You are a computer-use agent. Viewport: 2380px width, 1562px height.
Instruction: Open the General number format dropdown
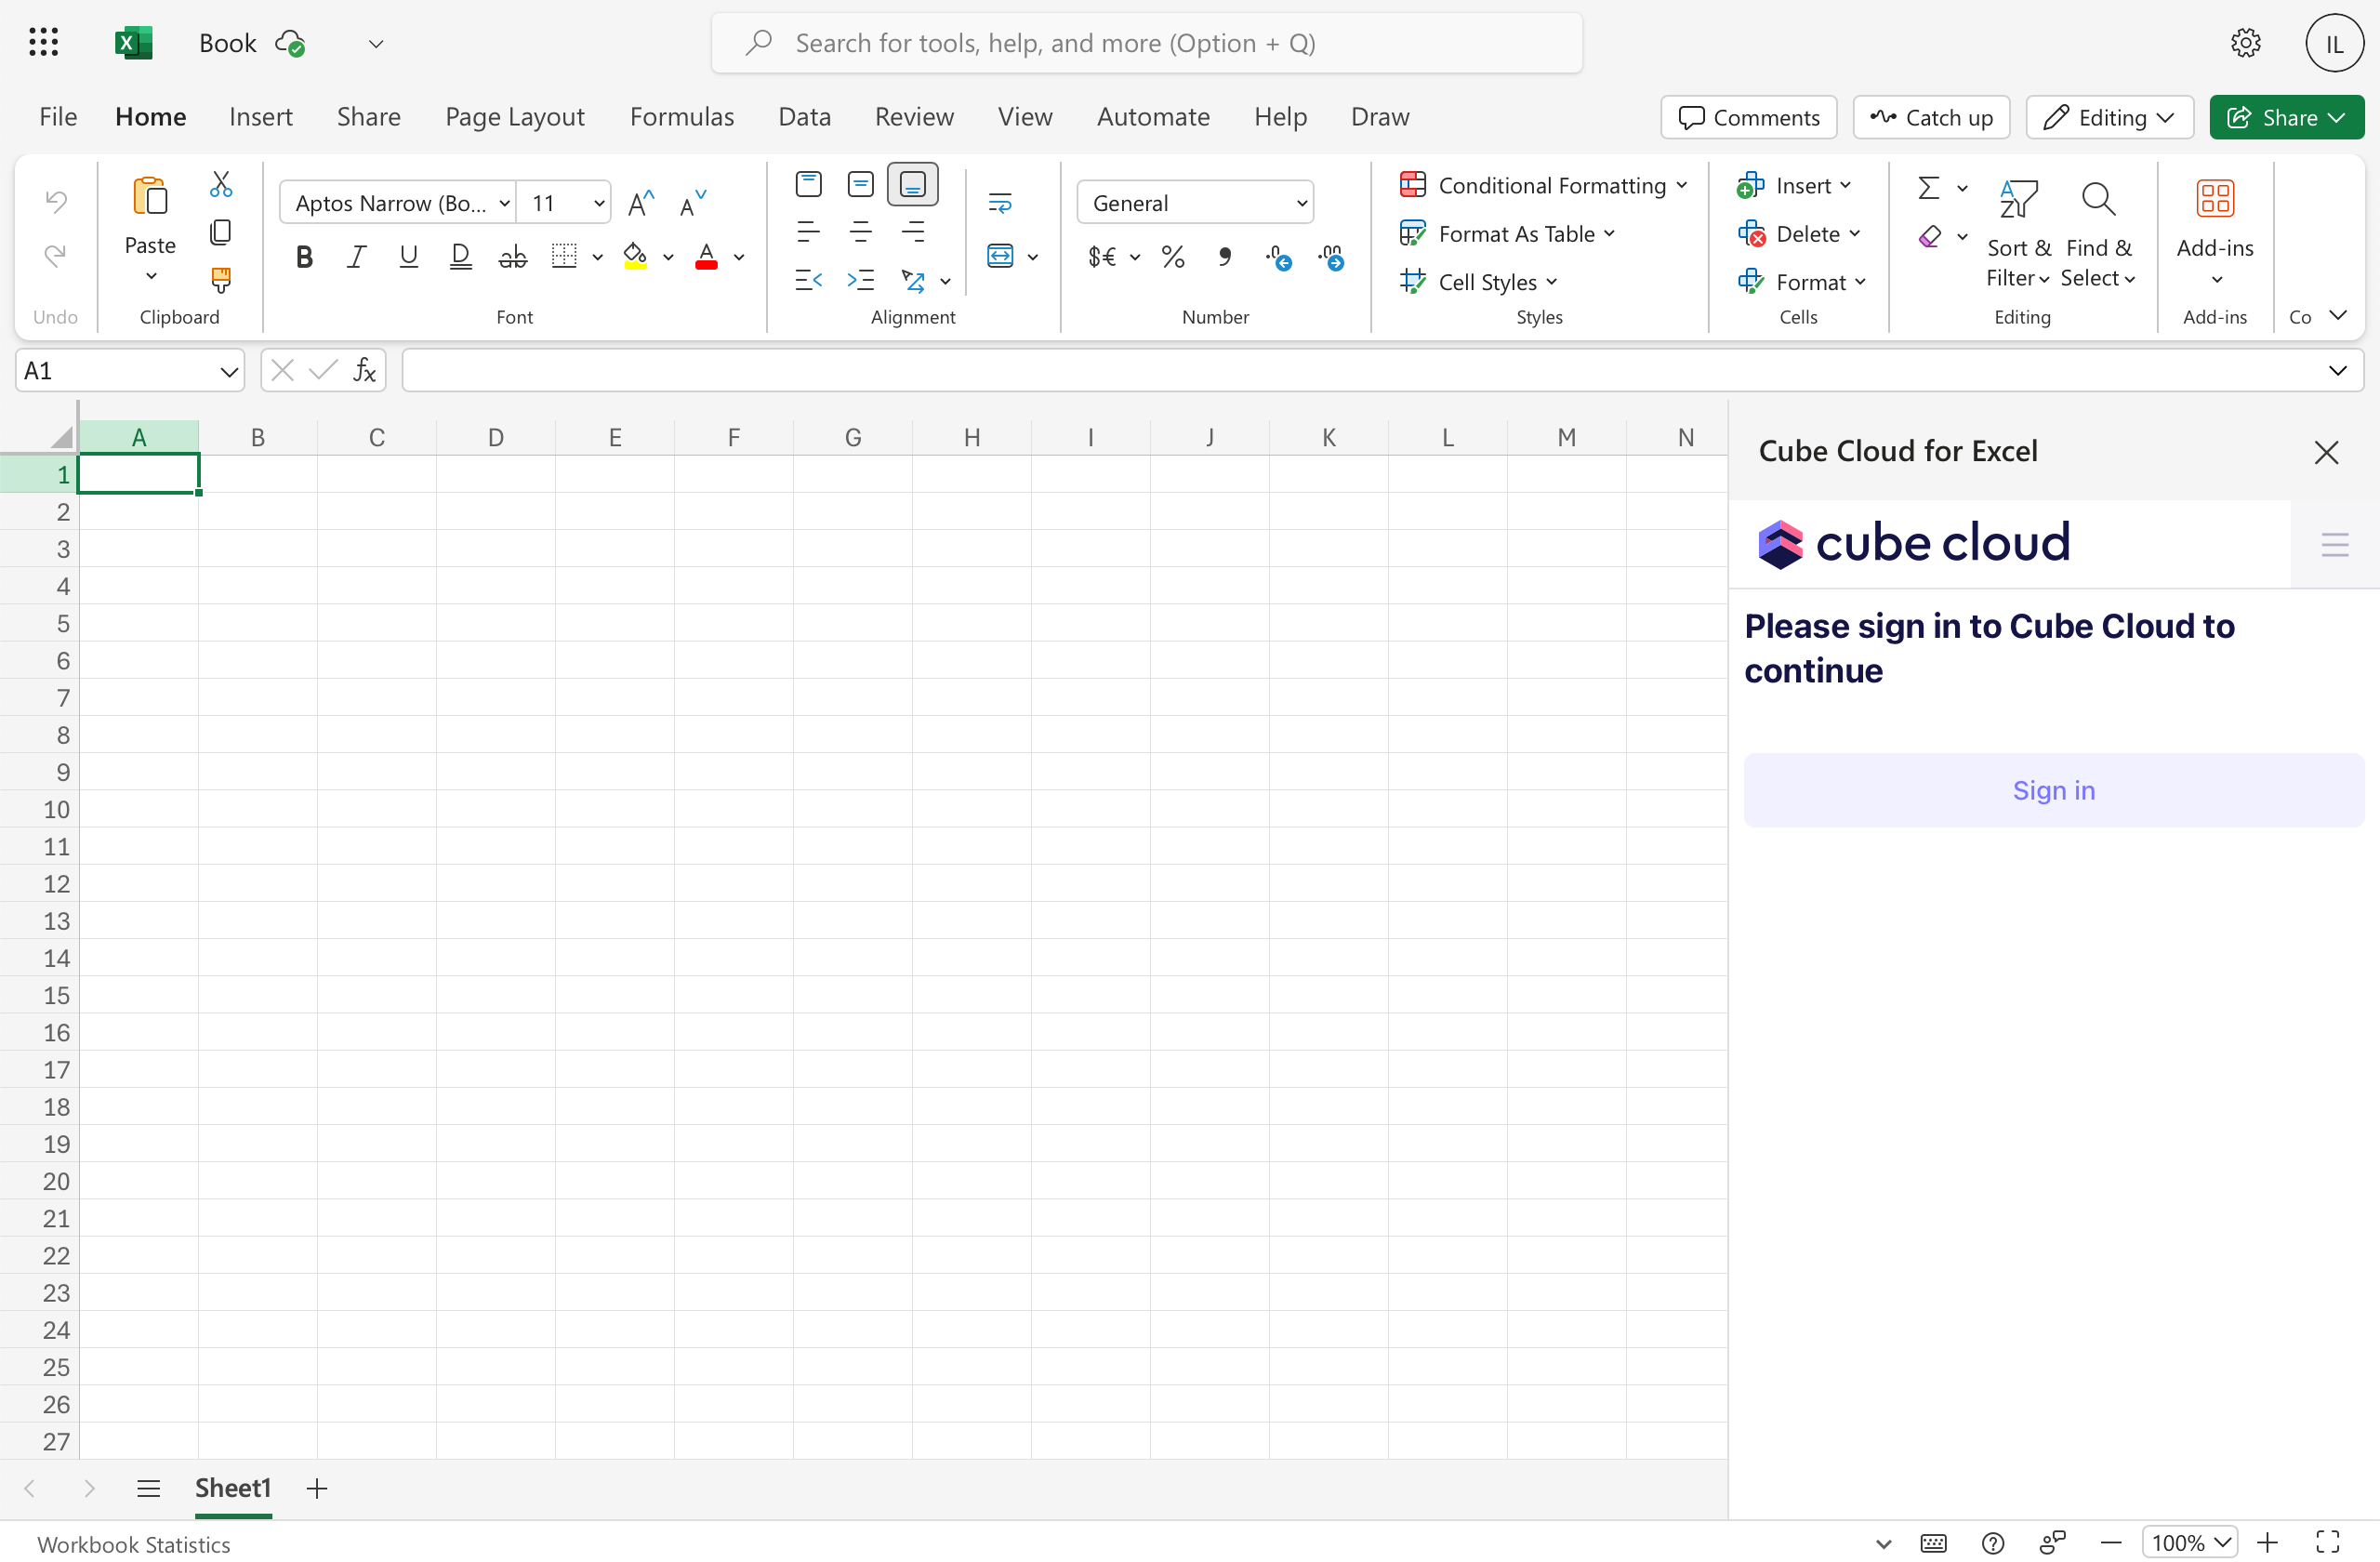pyautogui.click(x=1195, y=203)
